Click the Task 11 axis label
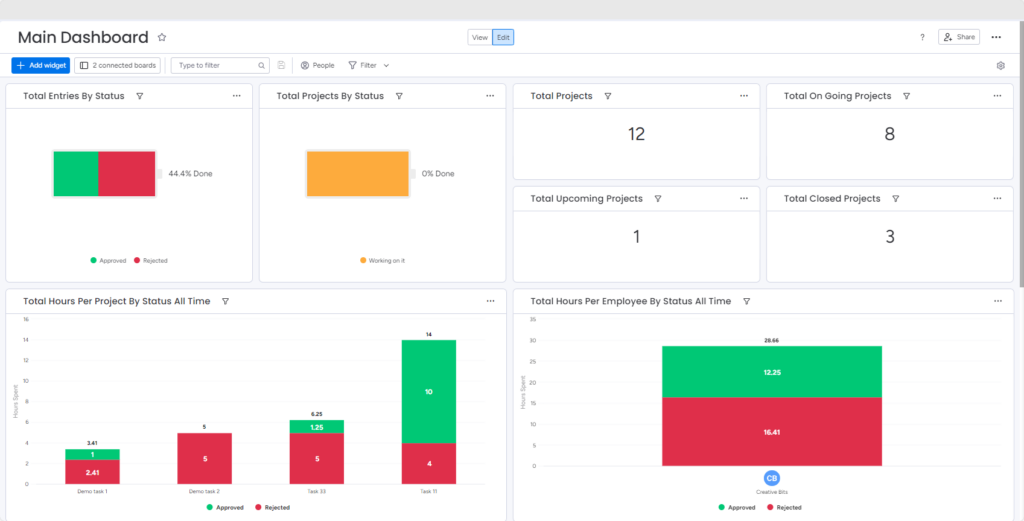Viewport: 1024px width, 521px height. coord(428,491)
